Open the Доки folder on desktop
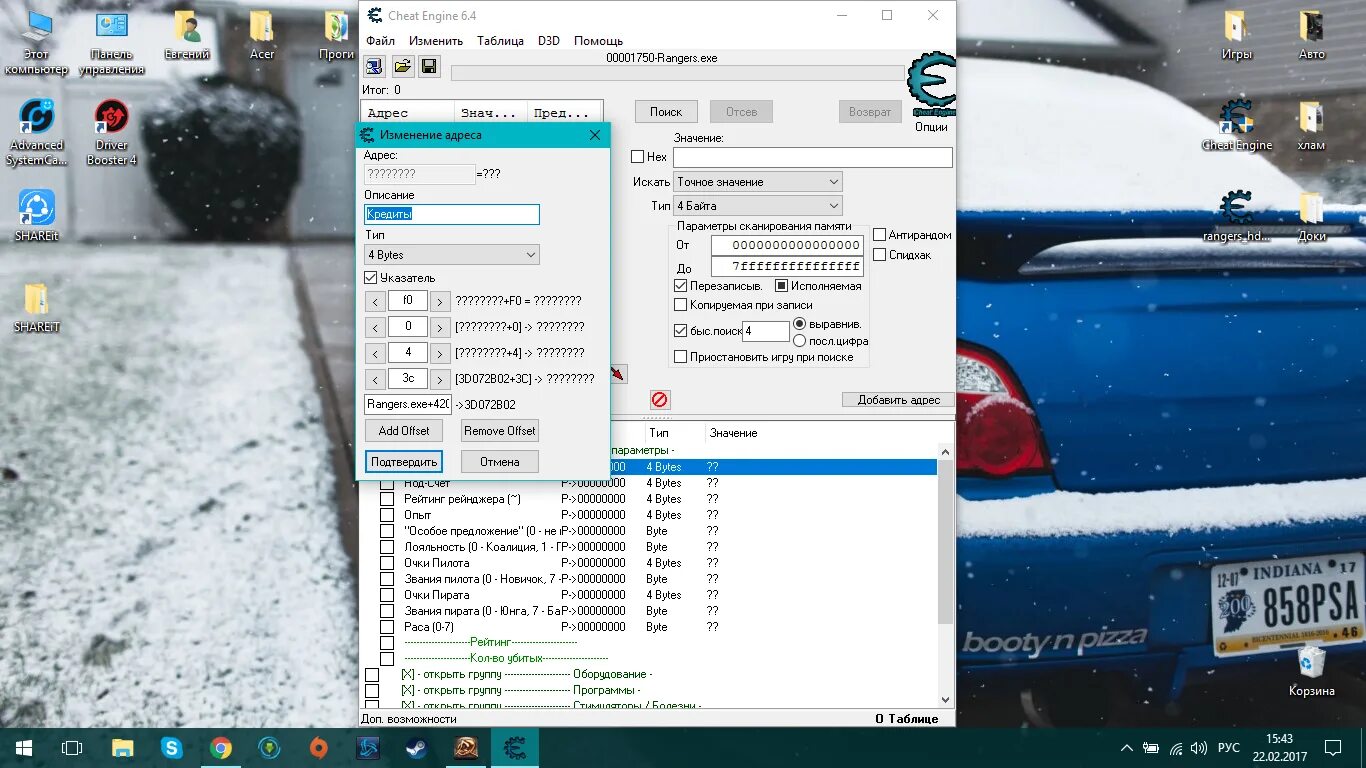 pos(1311,216)
